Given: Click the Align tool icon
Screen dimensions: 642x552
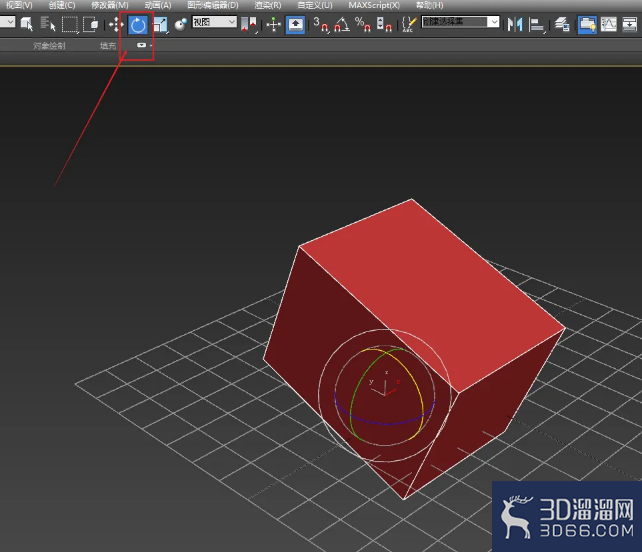Looking at the screenshot, I should [x=536, y=25].
